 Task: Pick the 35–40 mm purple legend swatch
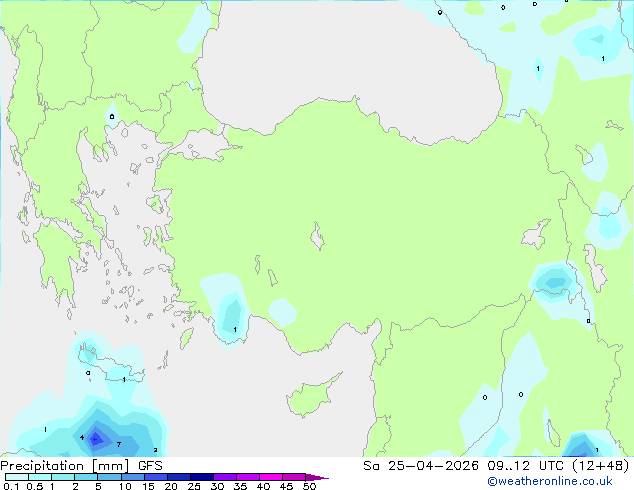[248, 477]
